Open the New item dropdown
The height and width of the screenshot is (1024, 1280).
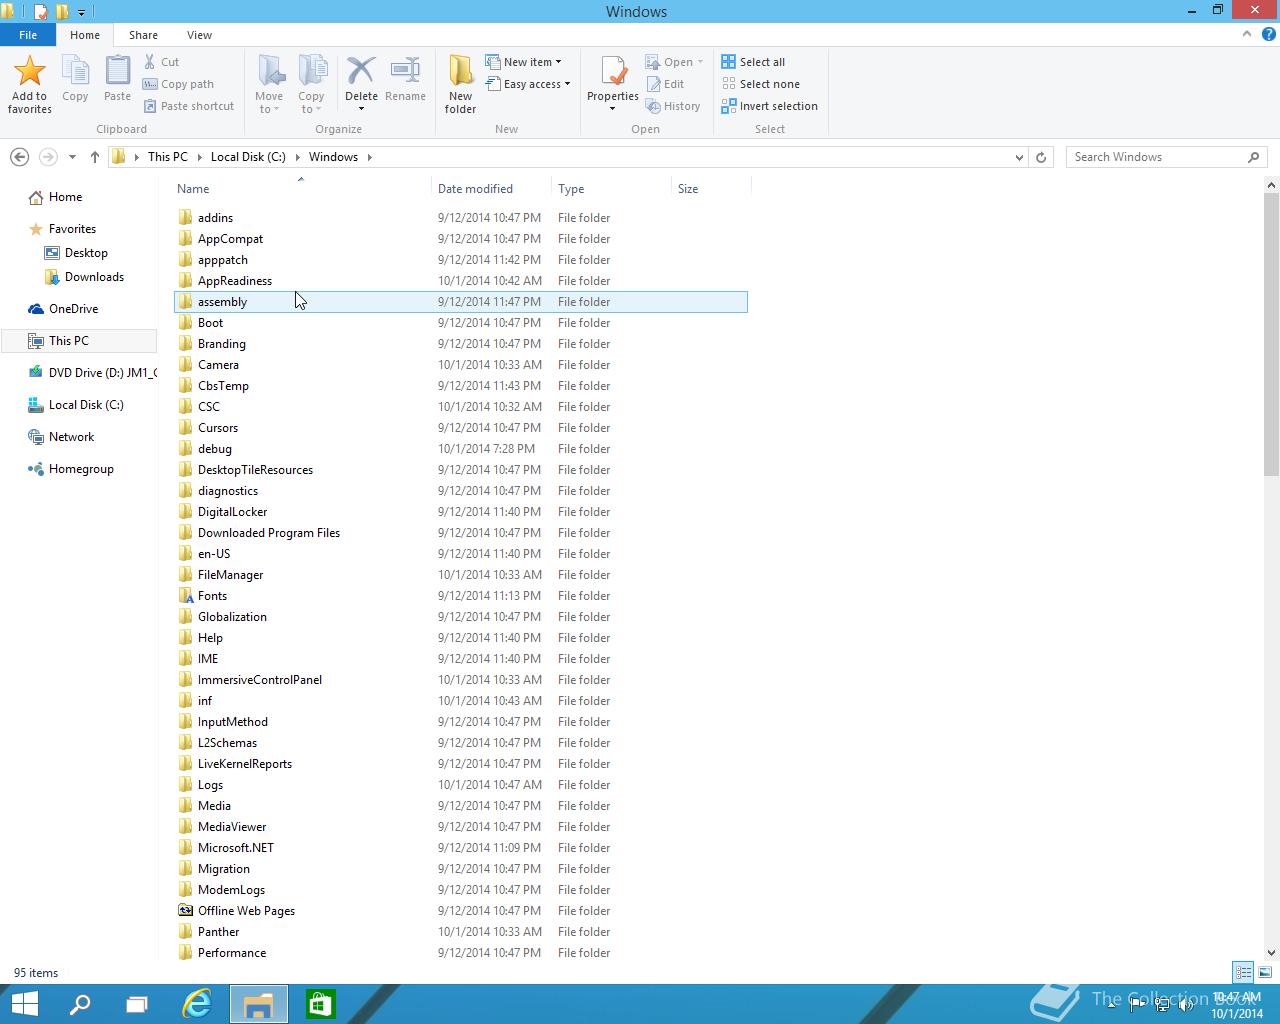click(x=523, y=62)
